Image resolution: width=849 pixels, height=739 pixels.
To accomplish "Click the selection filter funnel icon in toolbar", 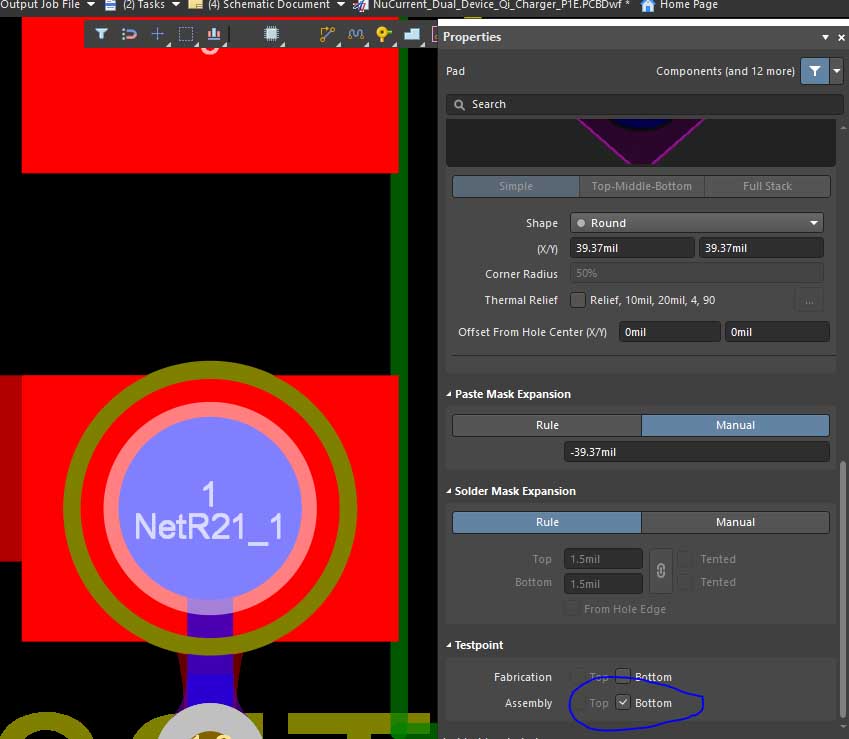I will pyautogui.click(x=101, y=34).
